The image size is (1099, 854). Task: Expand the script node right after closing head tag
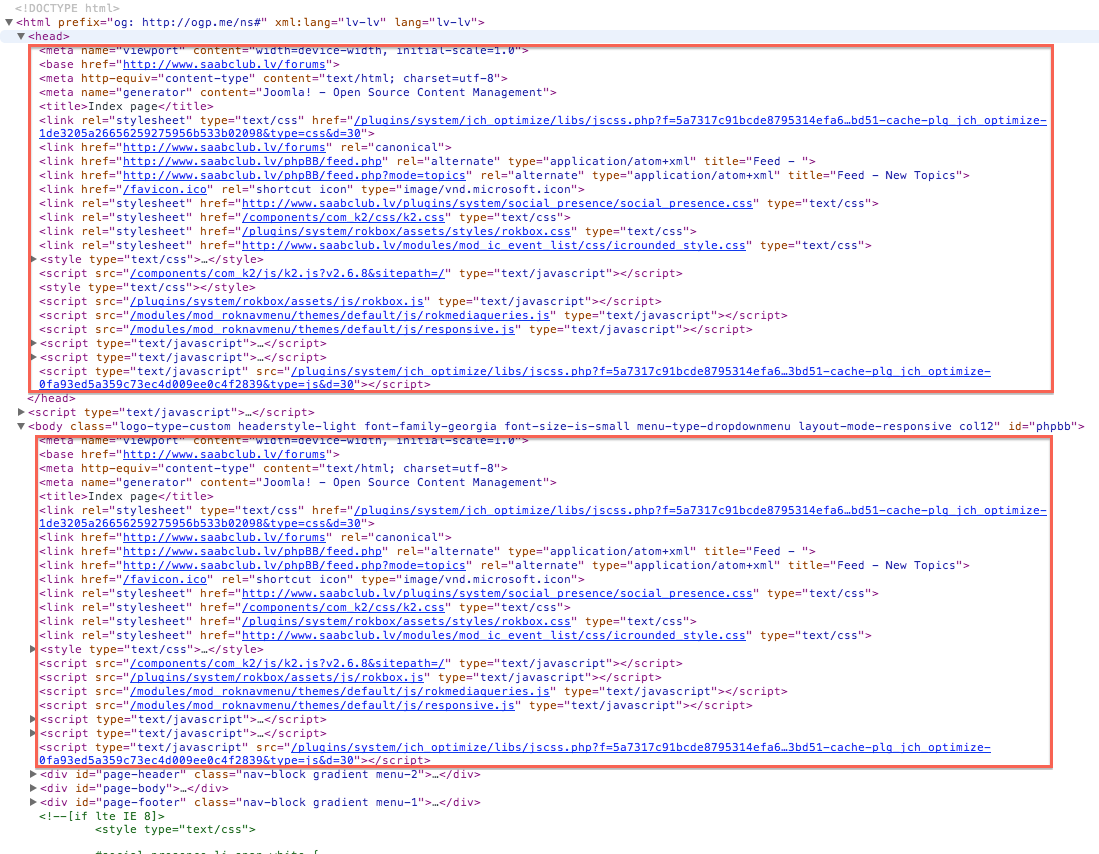pyautogui.click(x=22, y=412)
